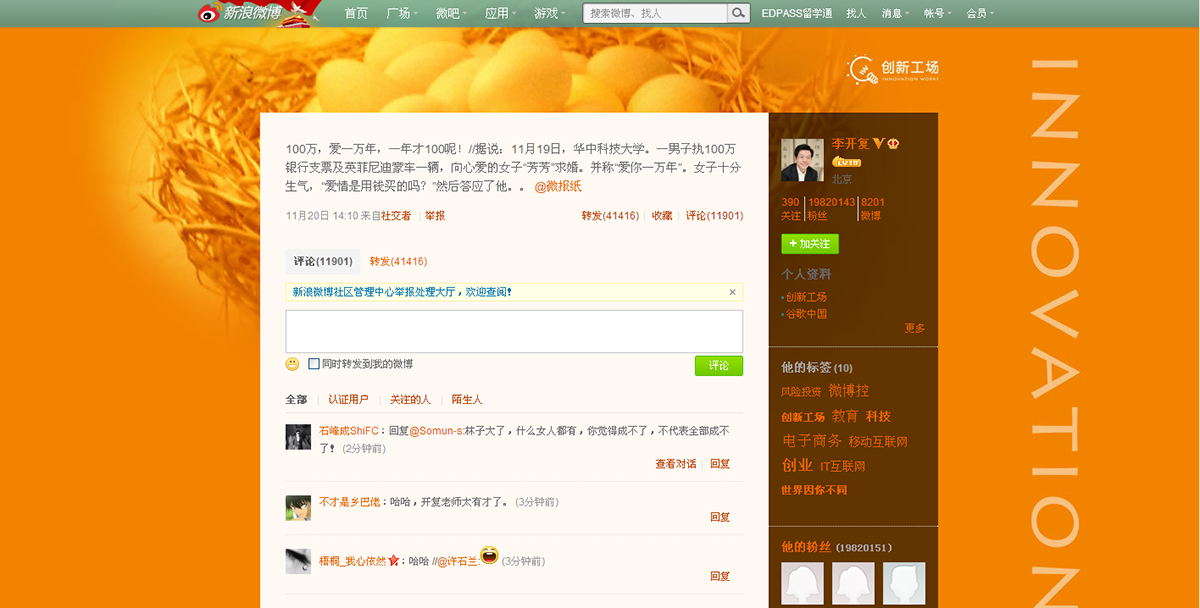Image resolution: width=1200 pixels, height=608 pixels.
Task: Open 谷歌中国 in 个人资料
Action: [806, 314]
